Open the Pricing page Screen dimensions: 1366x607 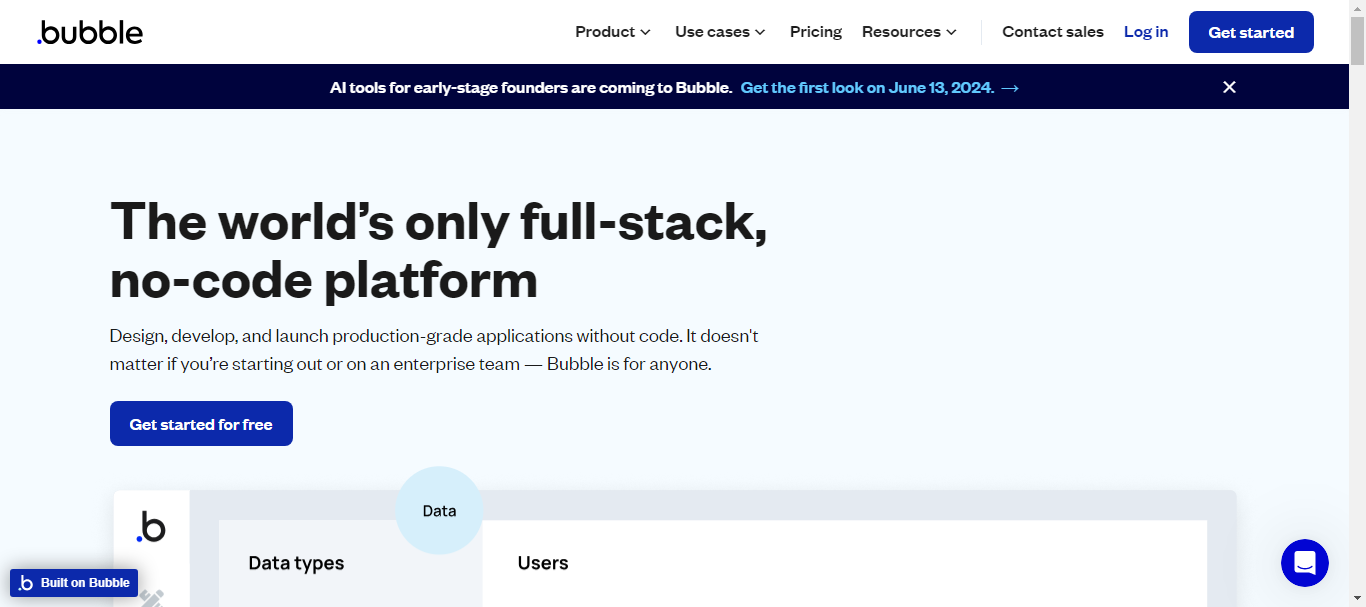click(x=816, y=32)
